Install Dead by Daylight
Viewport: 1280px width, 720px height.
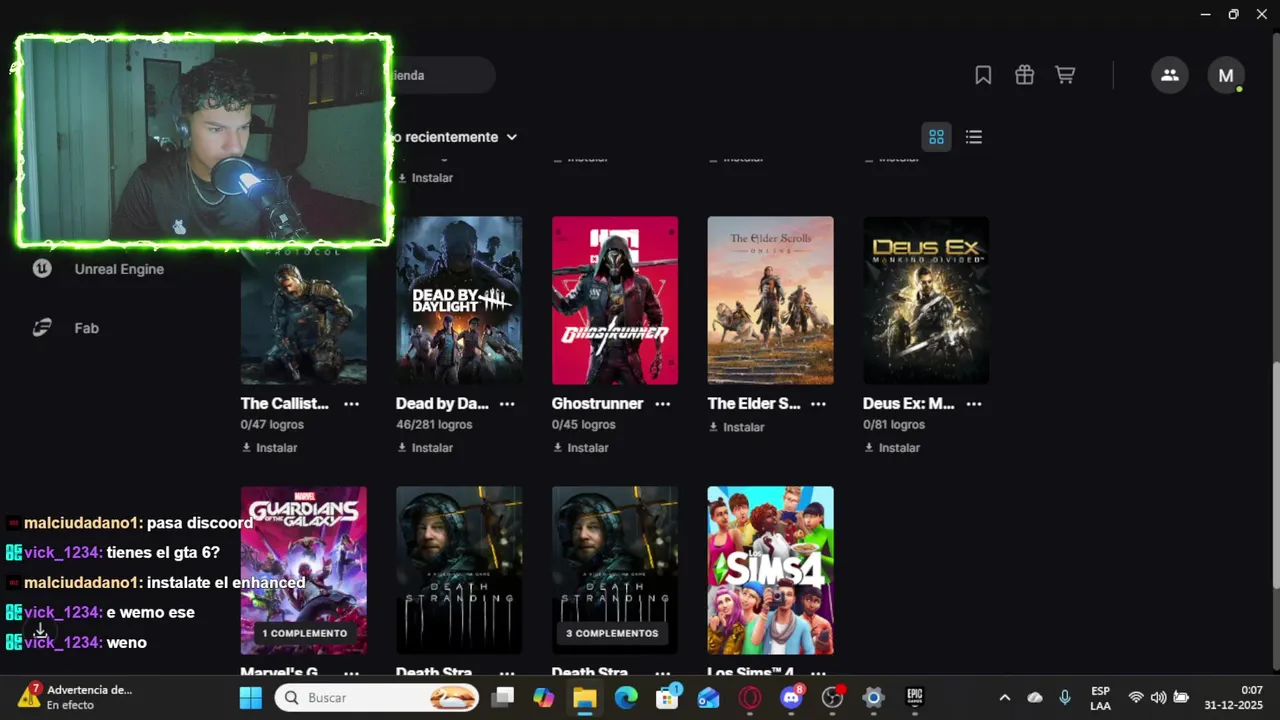(x=425, y=448)
